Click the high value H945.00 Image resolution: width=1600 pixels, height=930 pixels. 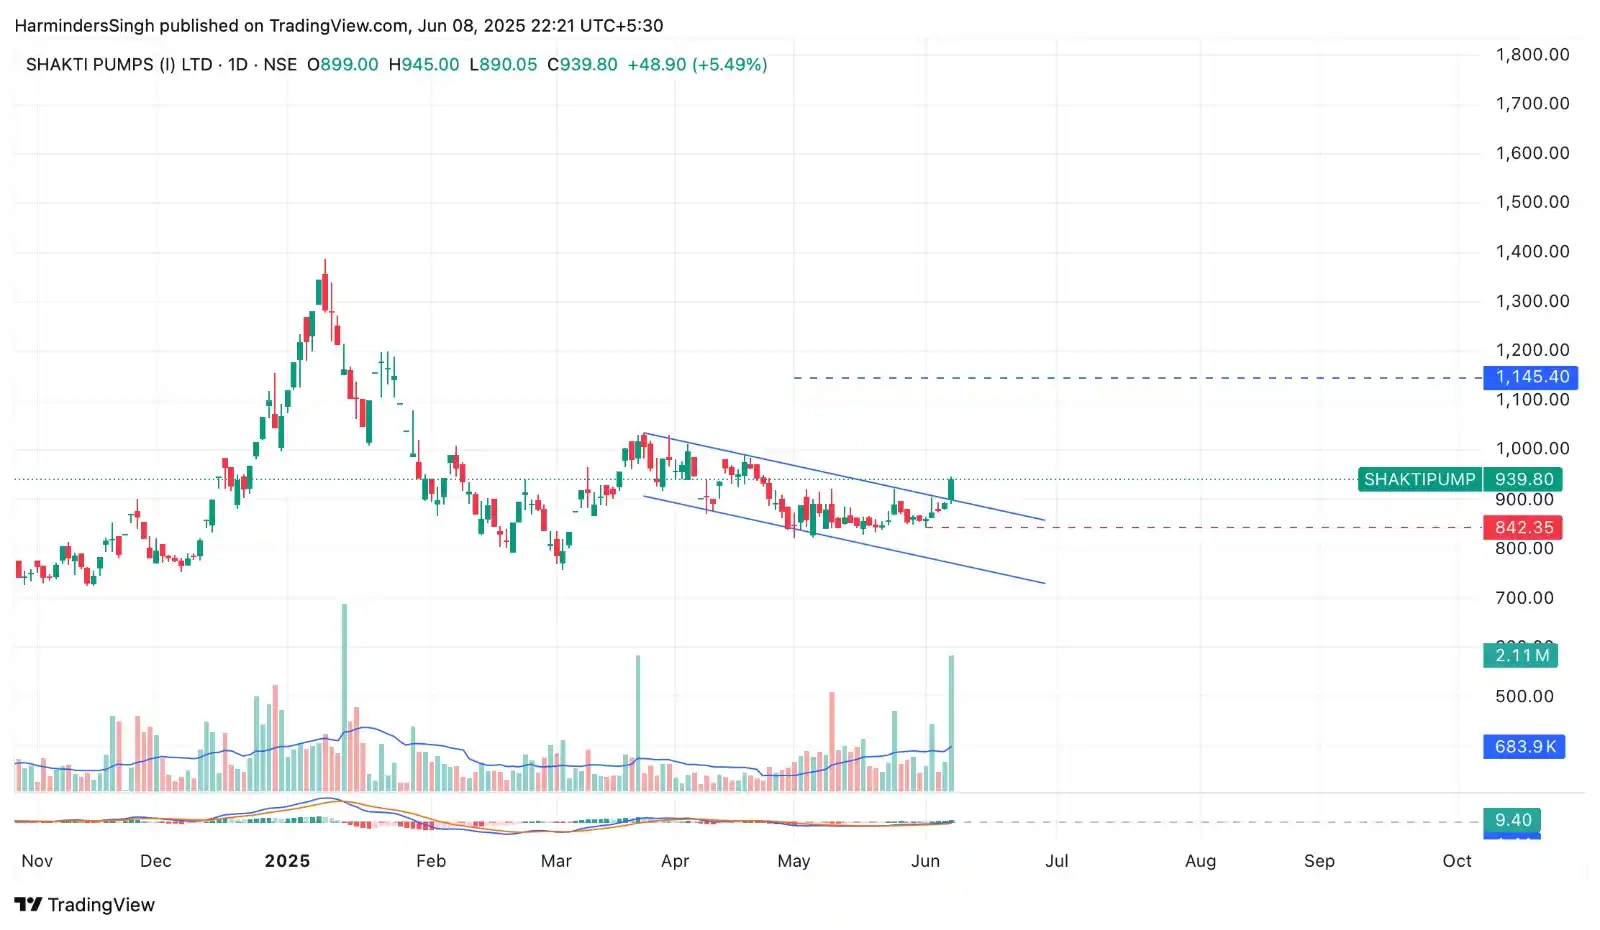coord(424,64)
